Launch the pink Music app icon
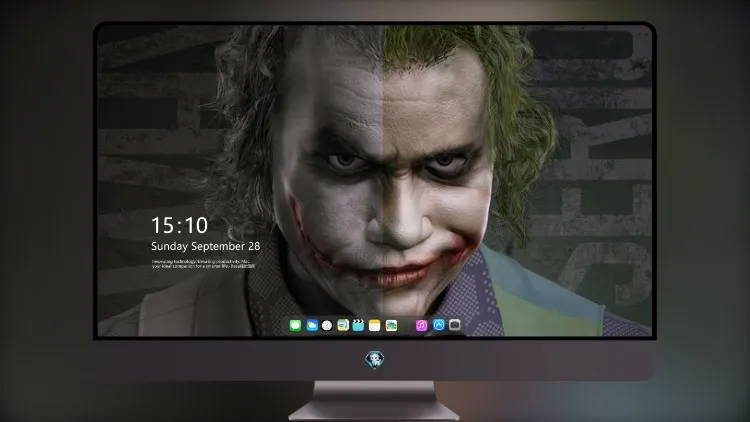 pos(421,325)
